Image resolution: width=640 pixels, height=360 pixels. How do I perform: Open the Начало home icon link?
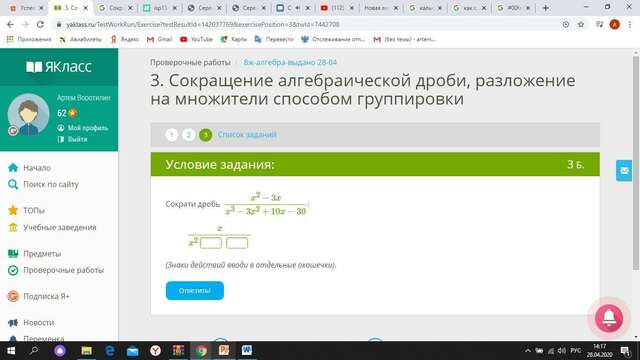tap(13, 168)
